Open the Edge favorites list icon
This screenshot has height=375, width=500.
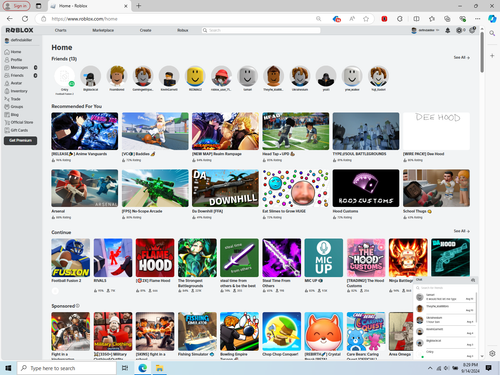click(x=432, y=19)
